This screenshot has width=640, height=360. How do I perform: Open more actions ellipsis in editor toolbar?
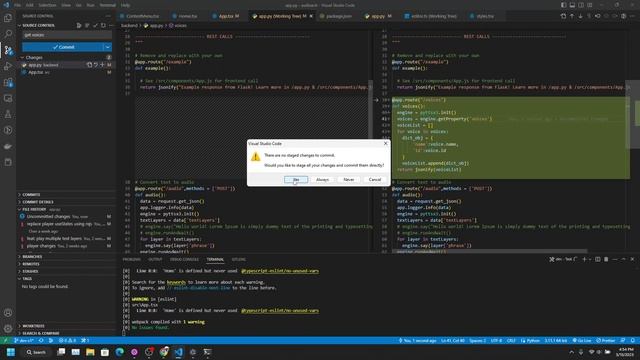point(632,16)
